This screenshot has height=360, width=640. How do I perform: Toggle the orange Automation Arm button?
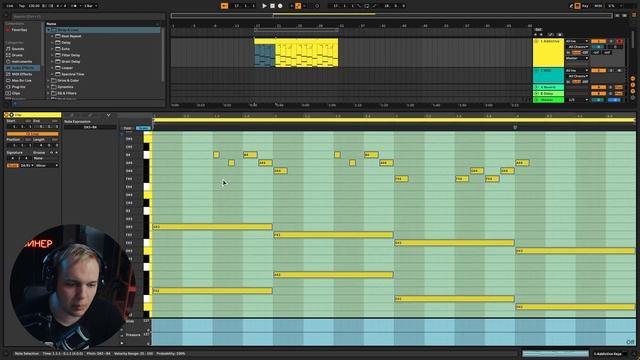coord(298,6)
